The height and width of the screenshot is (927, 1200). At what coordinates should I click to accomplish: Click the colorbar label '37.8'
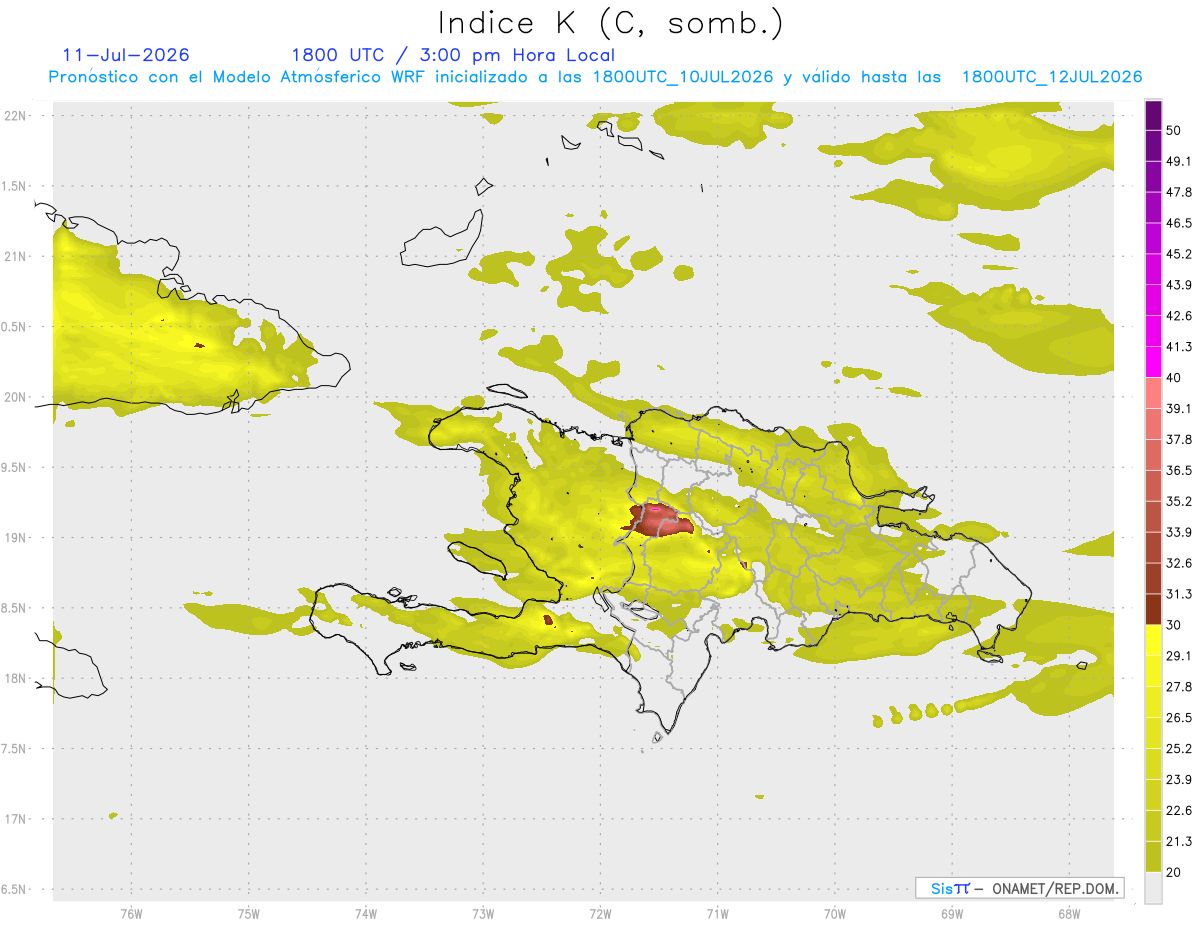tap(1179, 439)
